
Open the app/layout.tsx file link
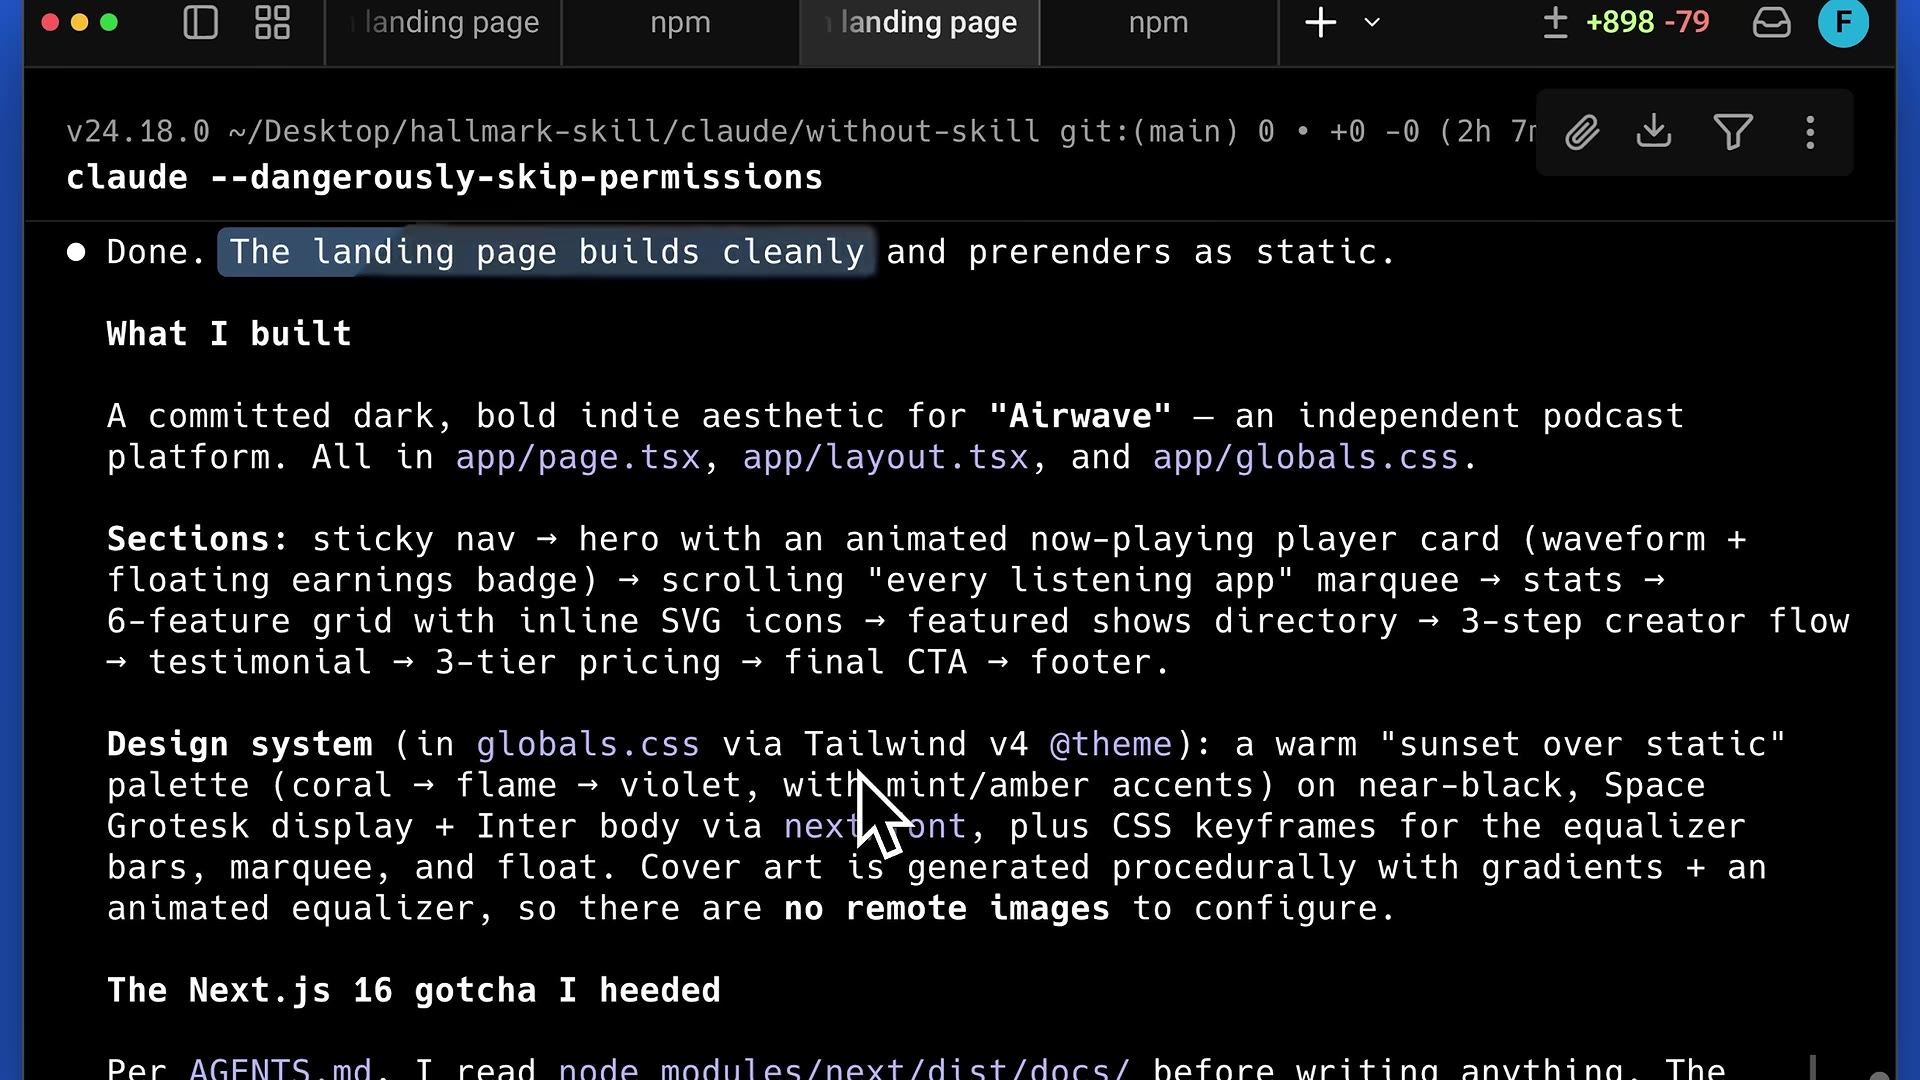[x=885, y=457]
